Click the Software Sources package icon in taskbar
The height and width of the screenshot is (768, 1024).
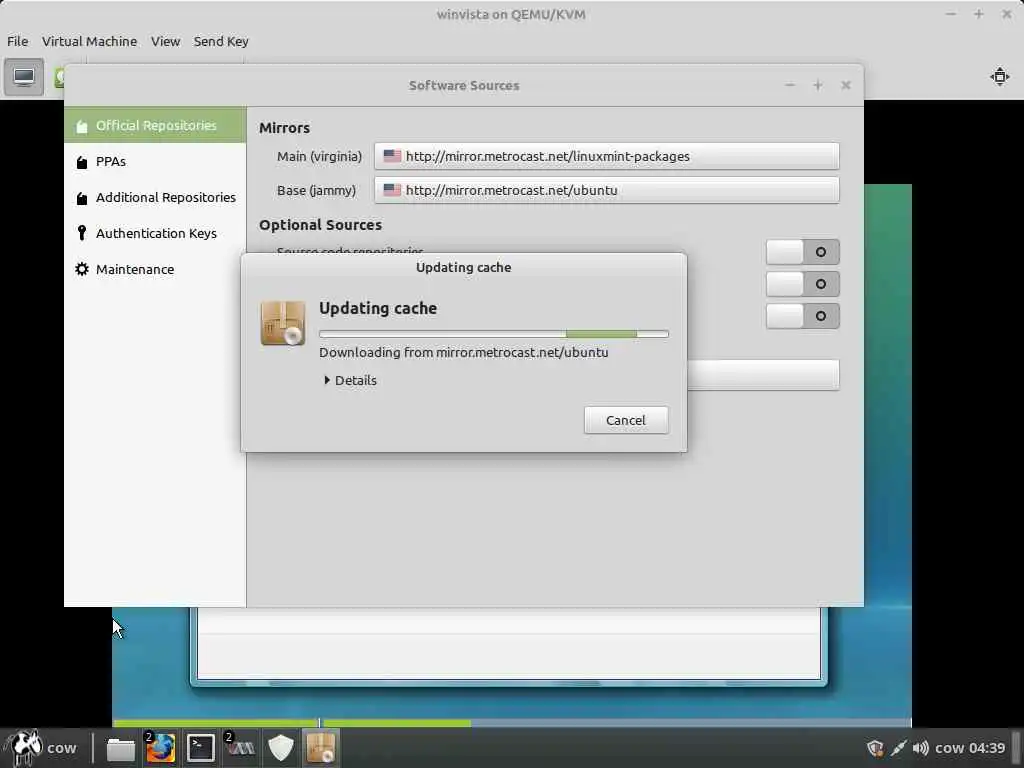320,748
